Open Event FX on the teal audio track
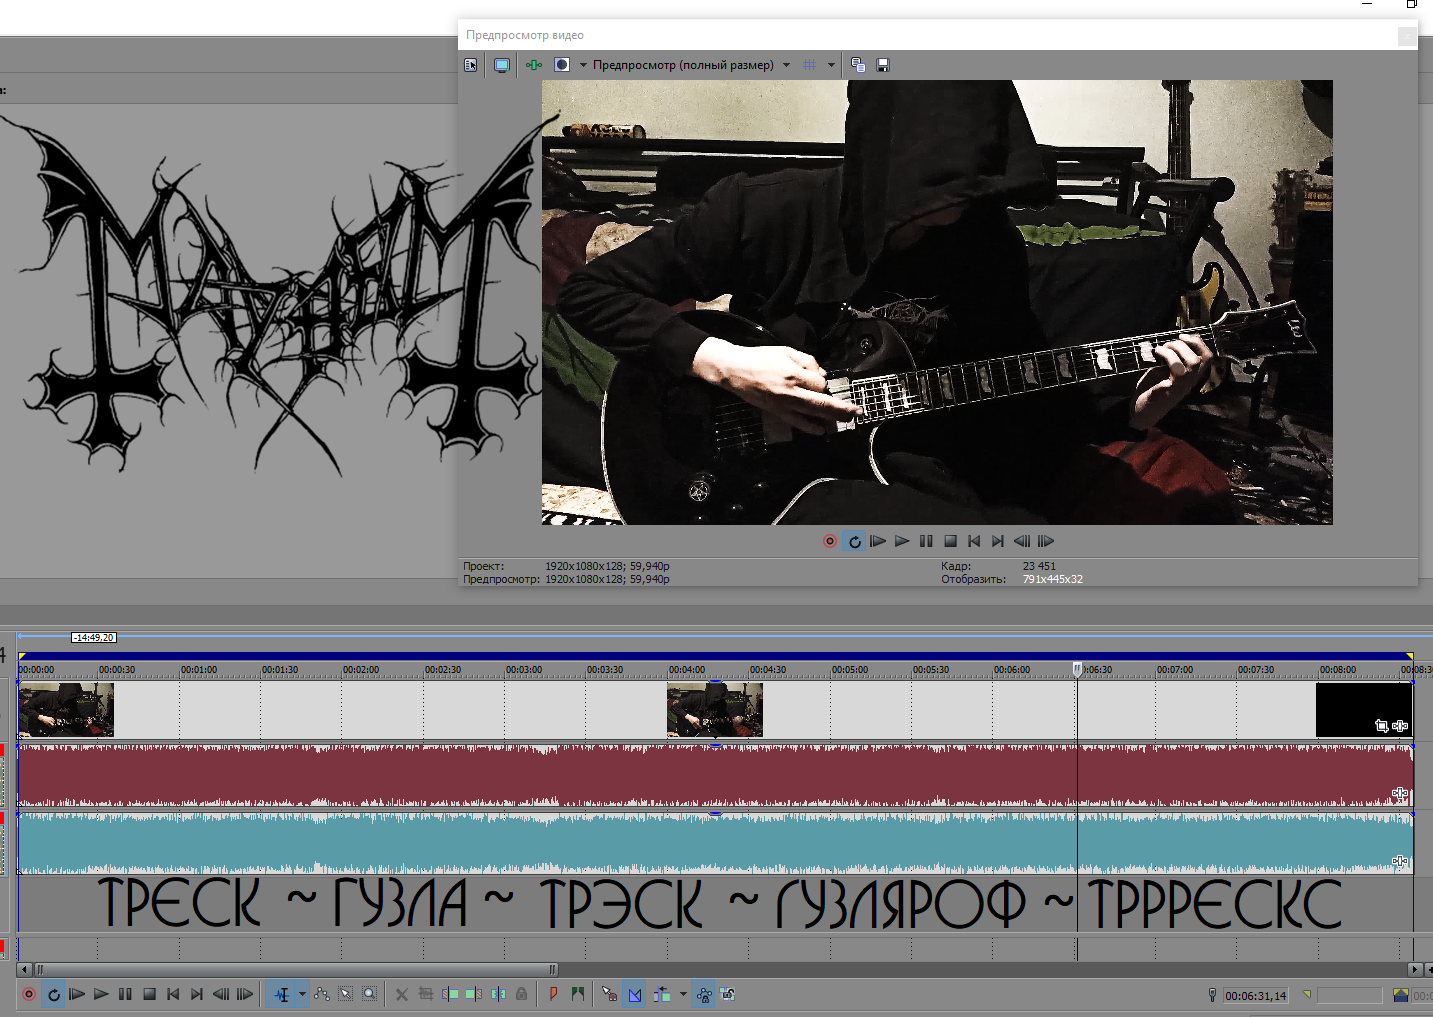Viewport: 1433px width, 1017px height. coord(1400,861)
